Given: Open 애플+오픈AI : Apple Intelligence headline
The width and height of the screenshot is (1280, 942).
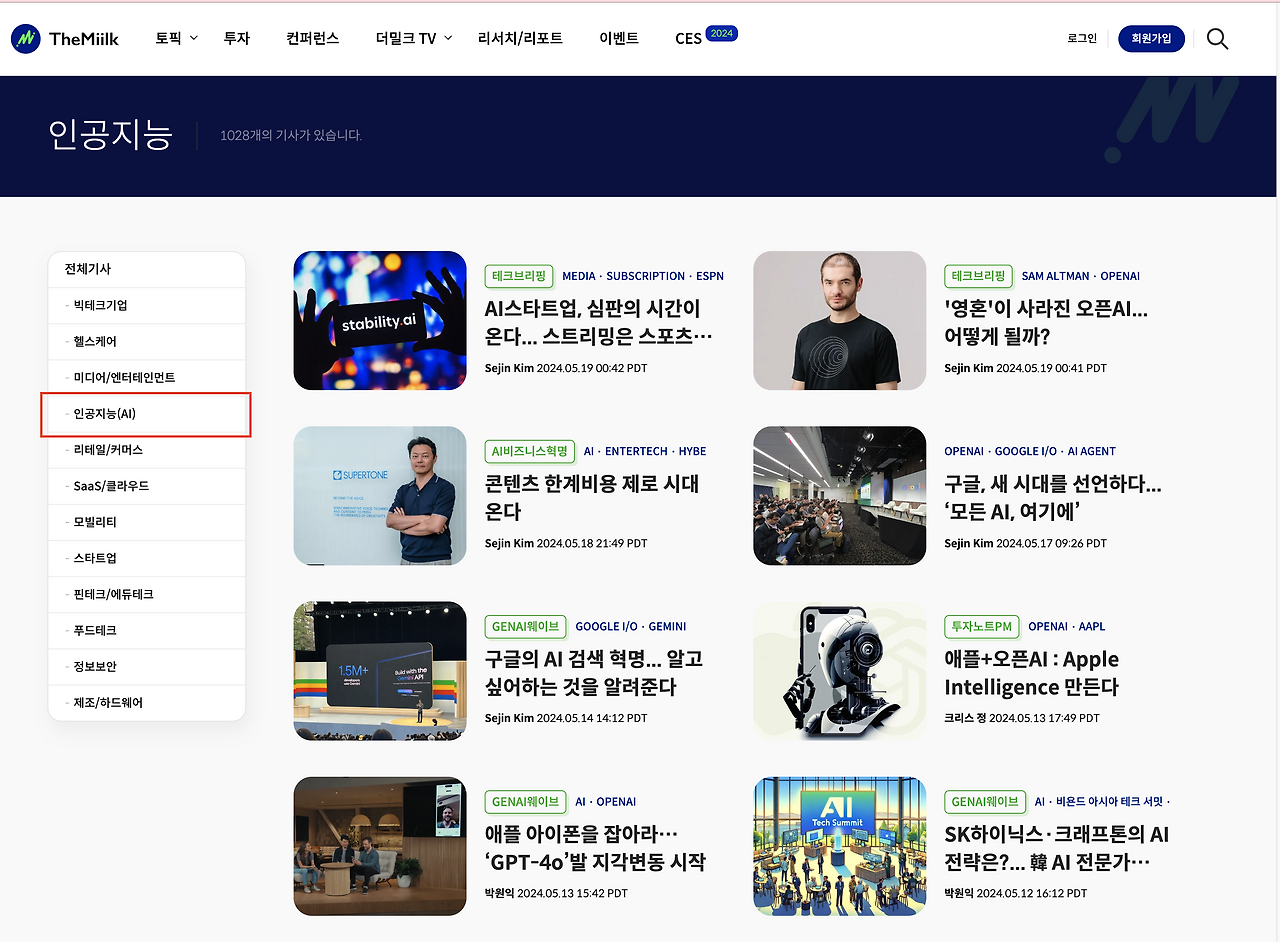Looking at the screenshot, I should coord(1032,673).
